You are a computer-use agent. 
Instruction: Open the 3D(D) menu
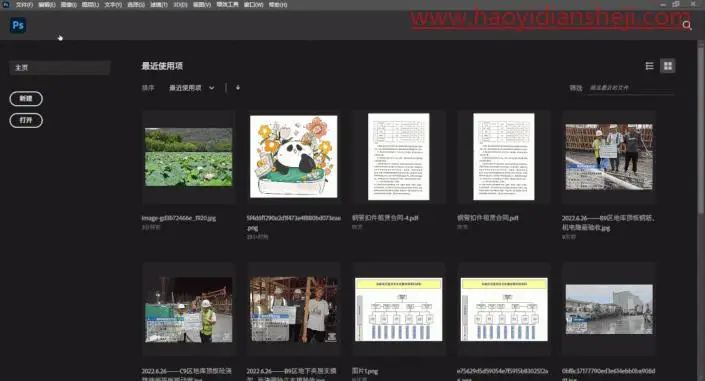[x=180, y=4]
